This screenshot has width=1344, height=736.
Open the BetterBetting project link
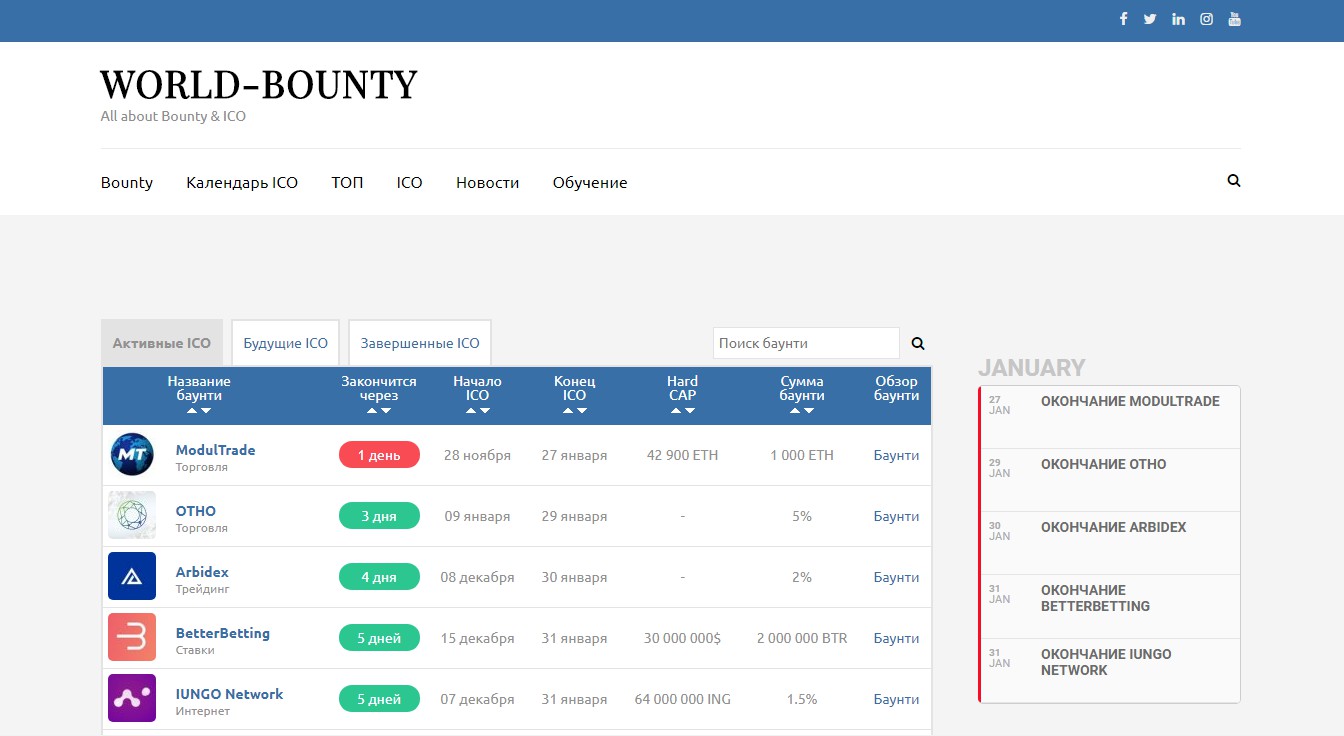pos(223,633)
